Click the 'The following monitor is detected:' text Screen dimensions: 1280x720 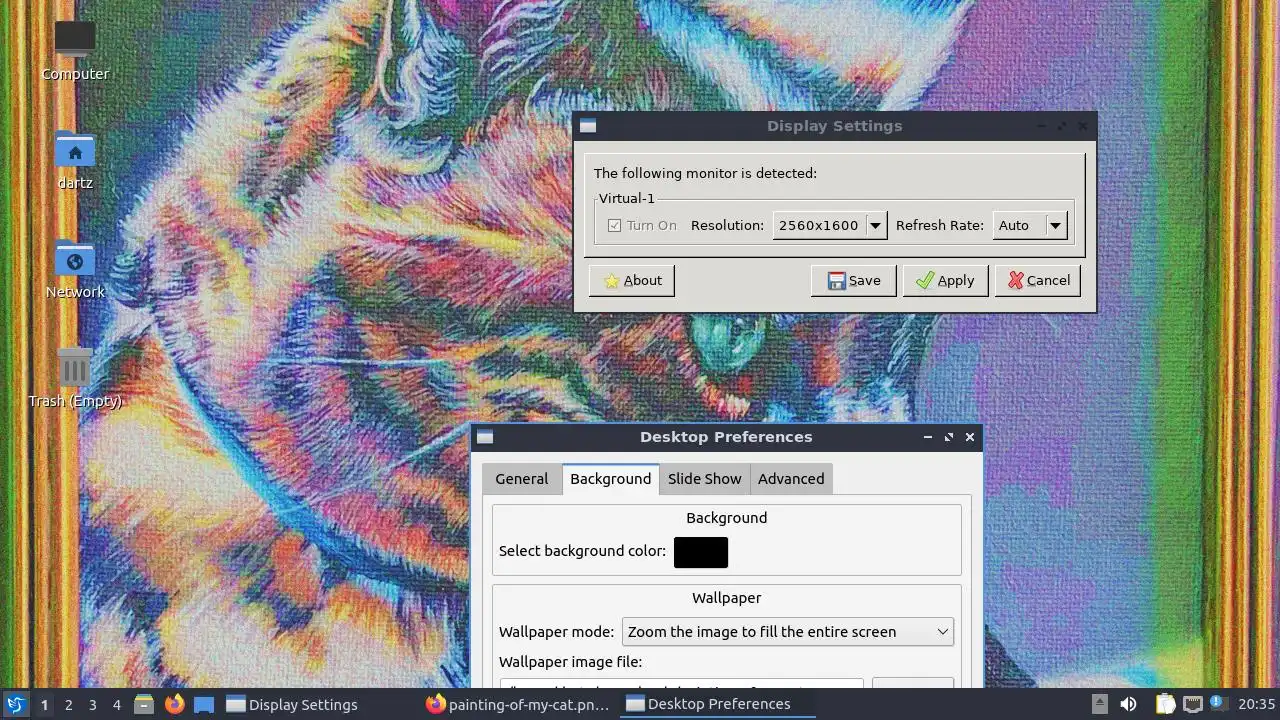tap(705, 173)
